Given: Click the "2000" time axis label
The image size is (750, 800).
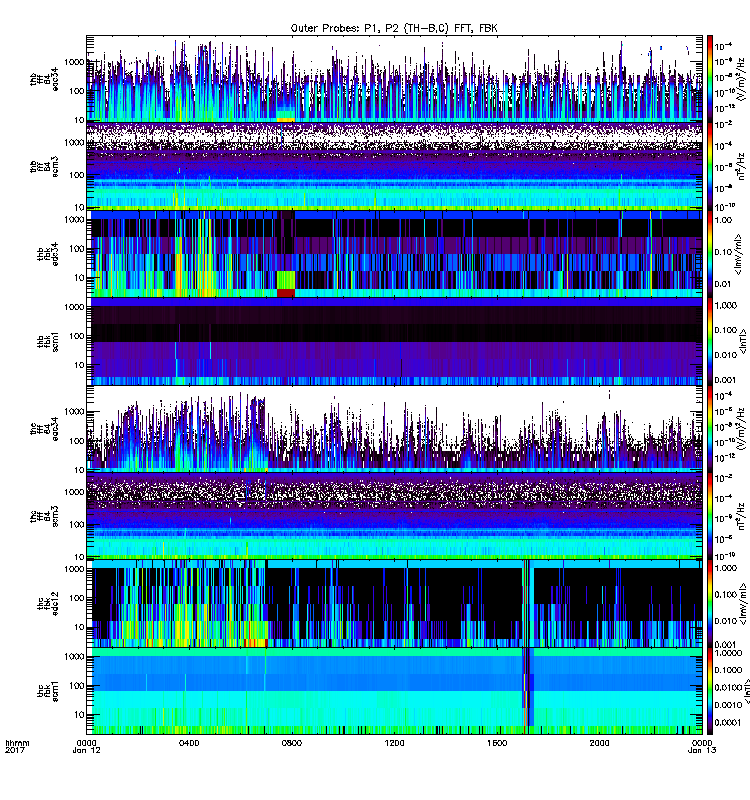Looking at the screenshot, I should pos(599,743).
